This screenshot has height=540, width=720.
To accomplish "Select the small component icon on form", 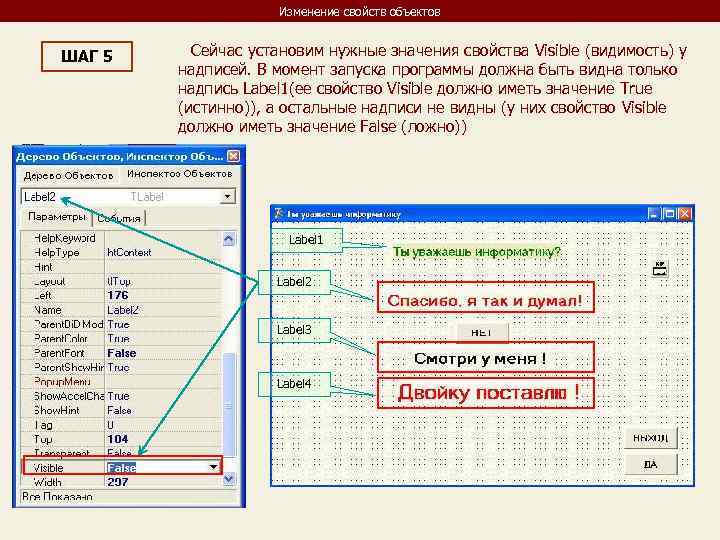I will pos(660,268).
